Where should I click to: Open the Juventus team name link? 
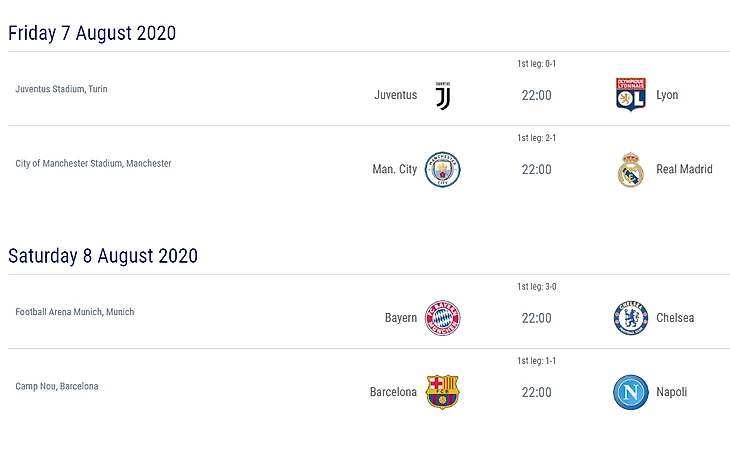[x=396, y=96]
